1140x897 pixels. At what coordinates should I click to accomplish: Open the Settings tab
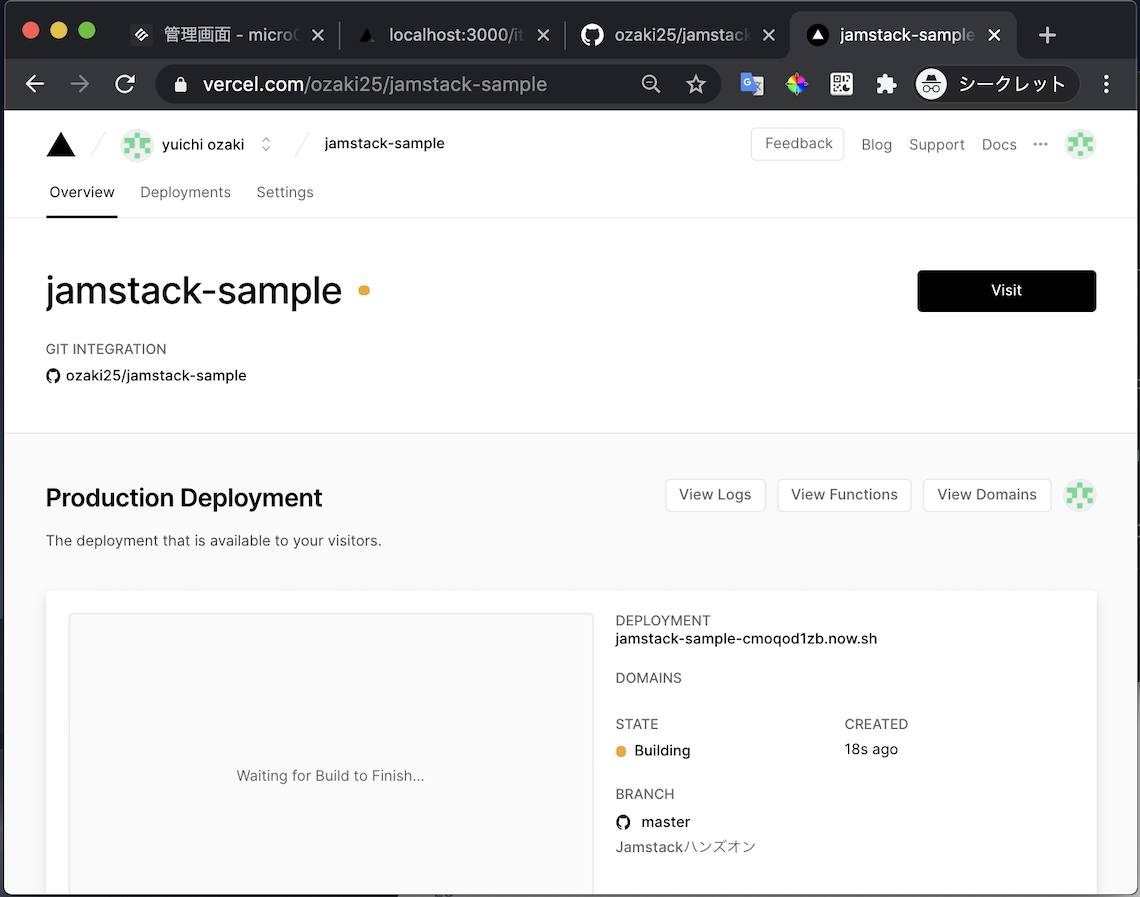click(285, 192)
